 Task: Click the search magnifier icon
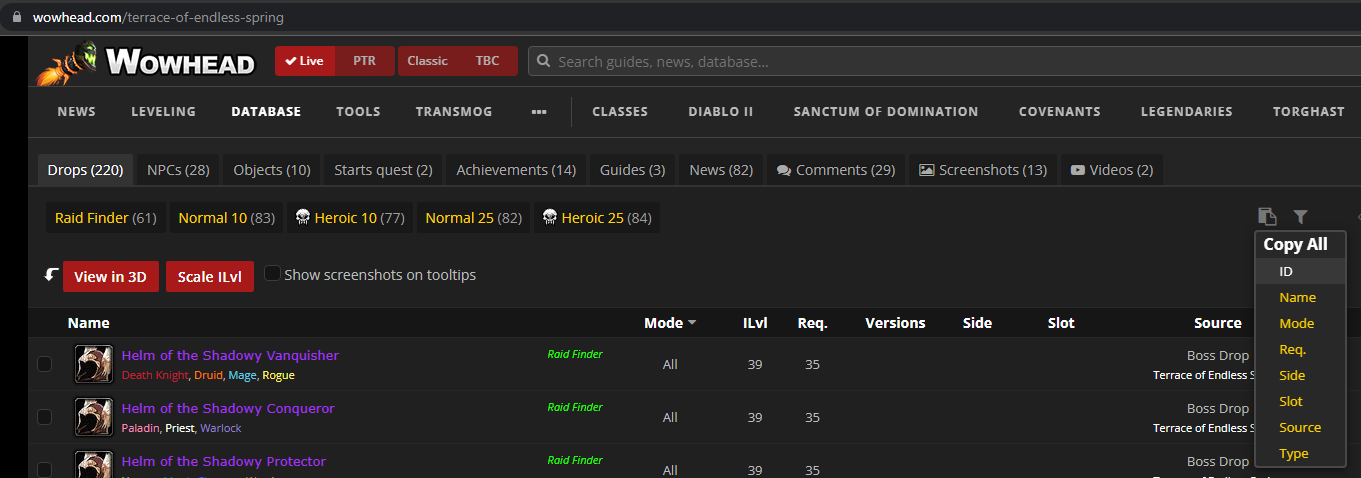tap(543, 61)
